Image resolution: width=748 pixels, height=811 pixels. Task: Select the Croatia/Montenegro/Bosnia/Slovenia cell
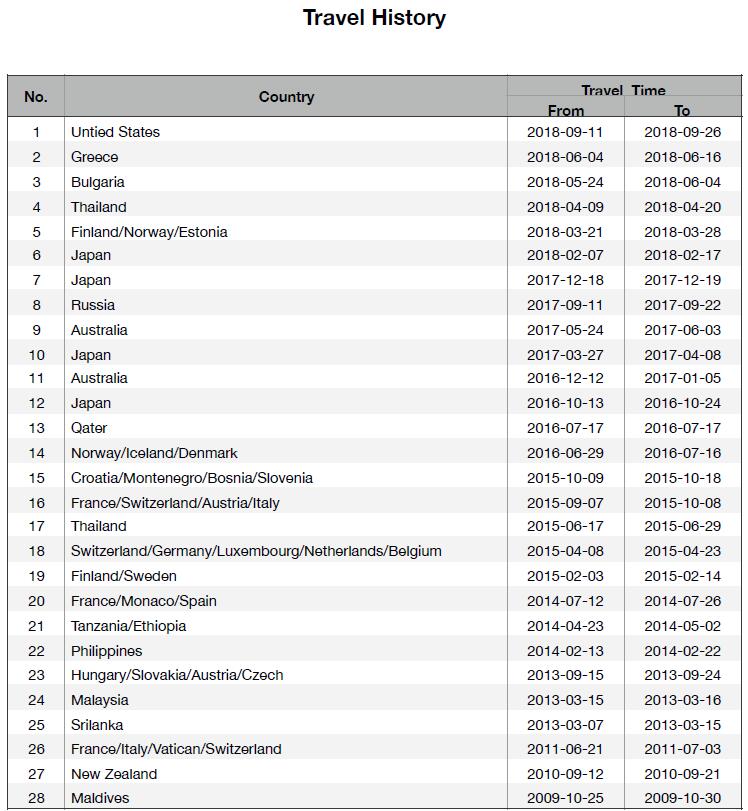point(192,478)
